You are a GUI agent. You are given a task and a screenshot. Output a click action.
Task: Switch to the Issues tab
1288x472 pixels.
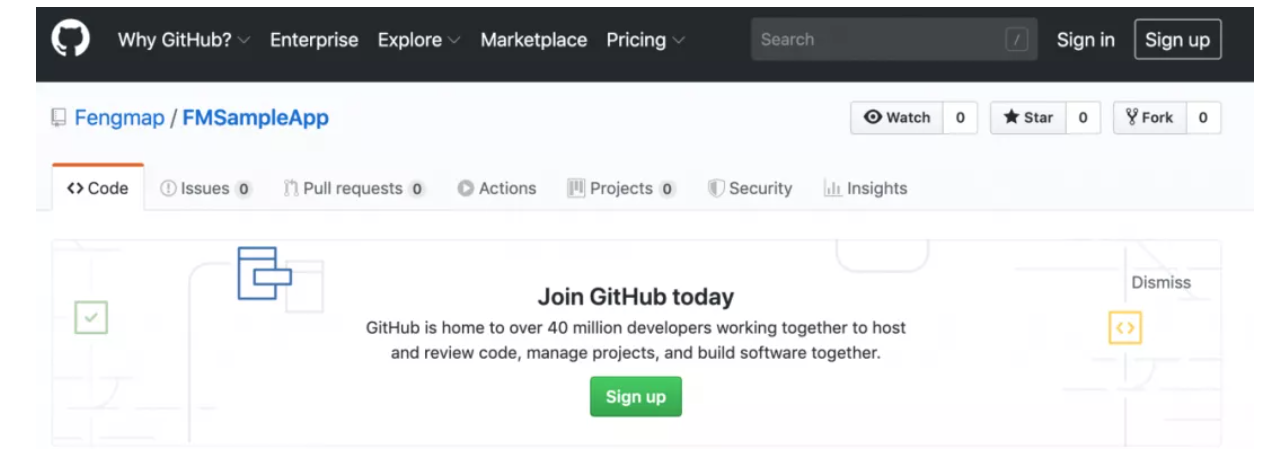coord(206,188)
